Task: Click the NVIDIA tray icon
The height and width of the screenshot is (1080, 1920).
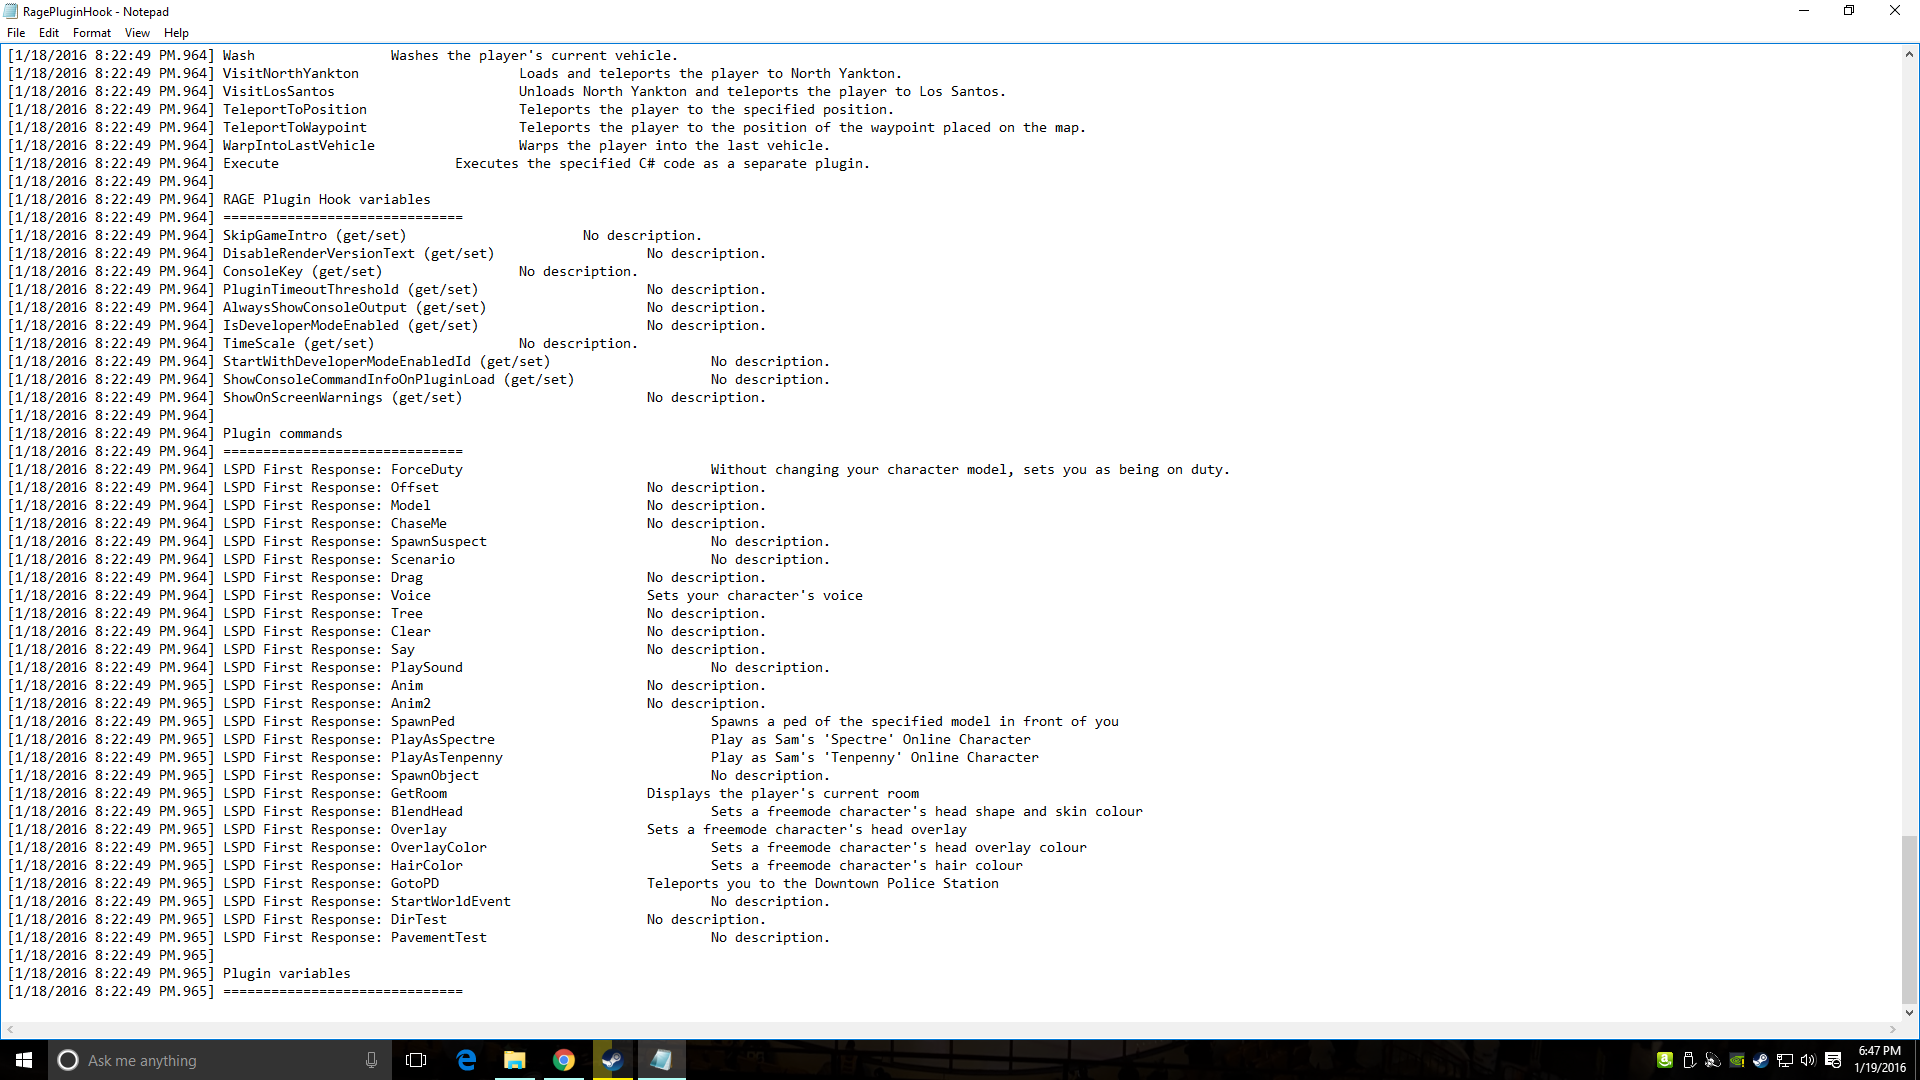Action: (x=1737, y=1060)
